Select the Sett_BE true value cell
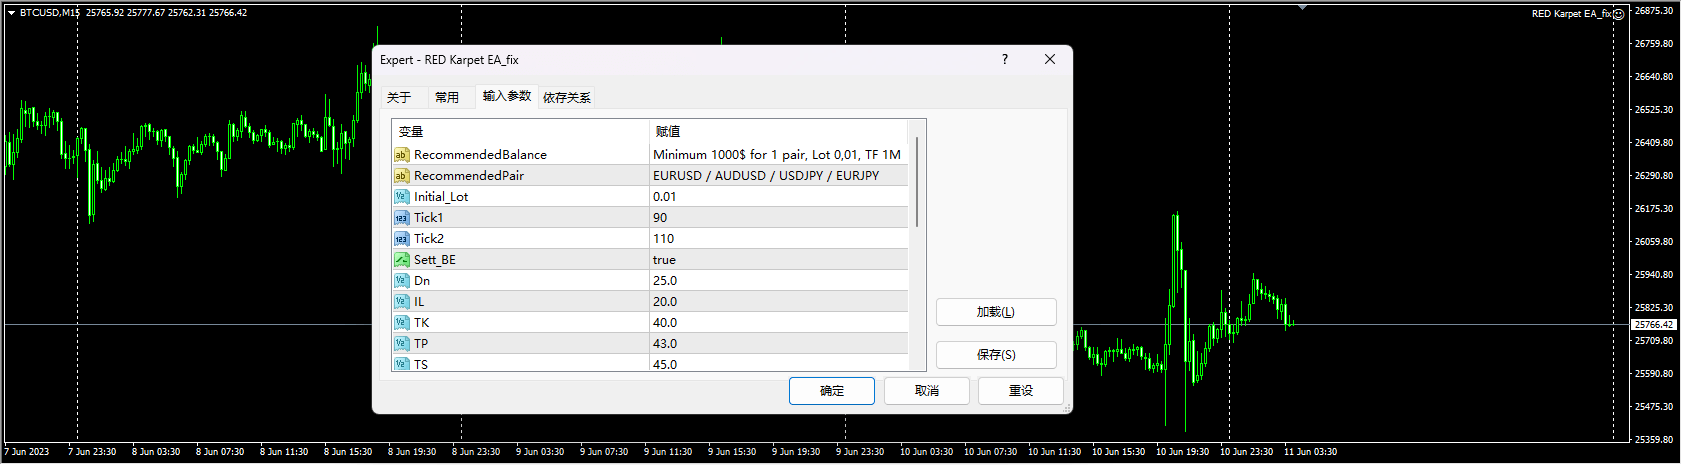 click(778, 260)
